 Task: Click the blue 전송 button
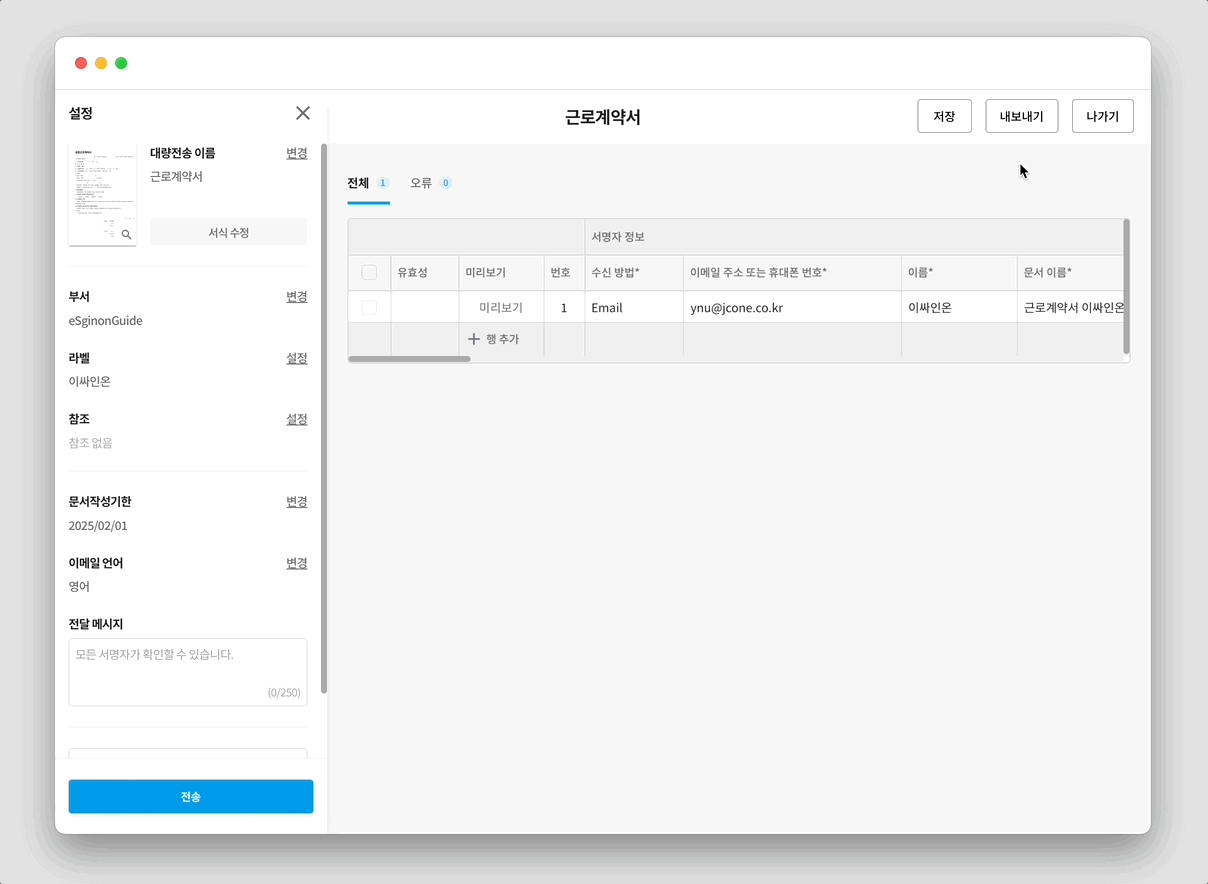point(191,797)
